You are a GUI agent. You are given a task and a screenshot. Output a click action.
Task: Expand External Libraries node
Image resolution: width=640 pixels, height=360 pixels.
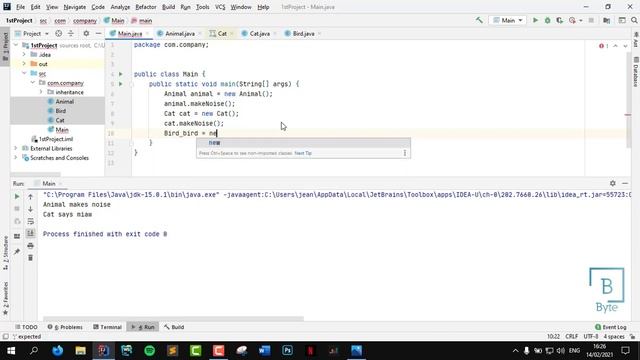16,148
